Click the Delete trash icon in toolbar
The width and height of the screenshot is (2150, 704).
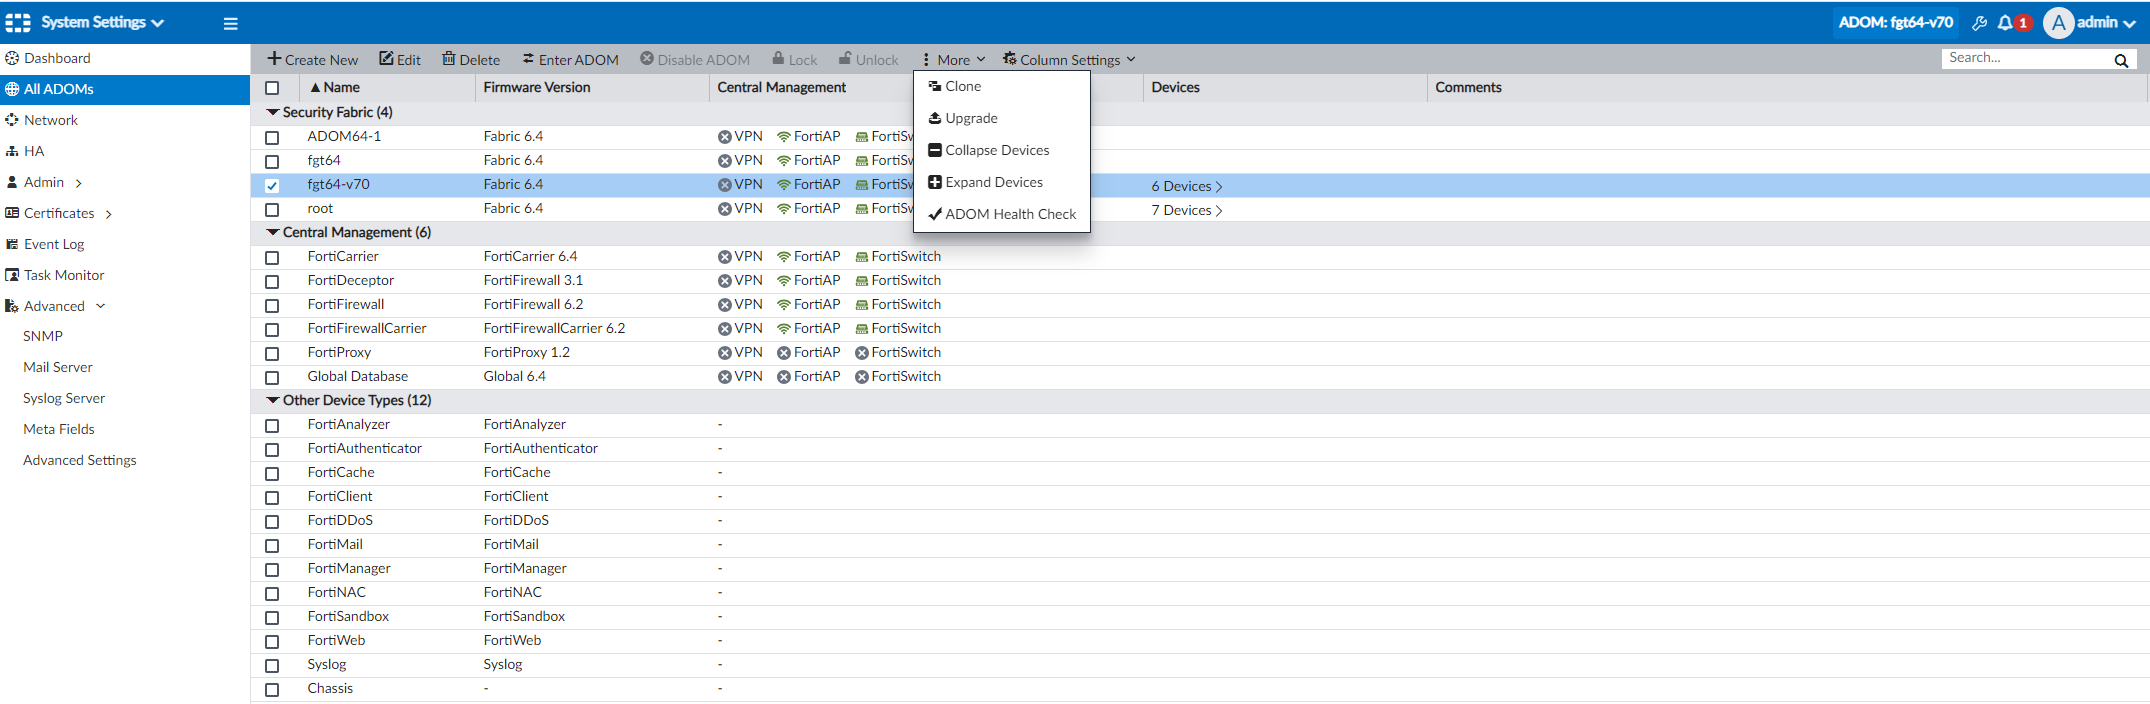449,59
